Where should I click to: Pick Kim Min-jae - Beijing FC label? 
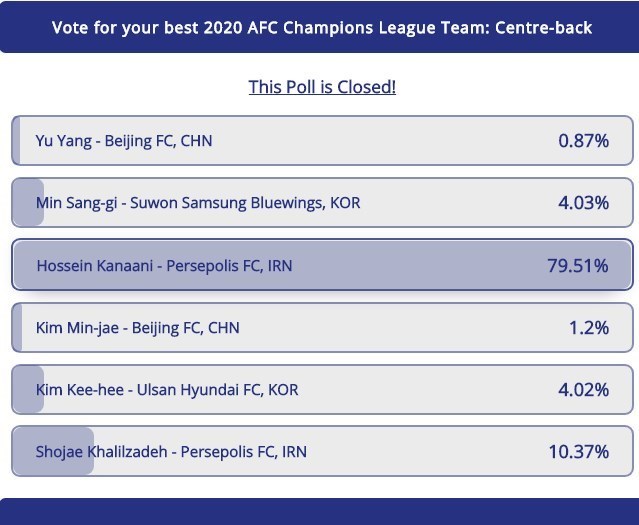tap(138, 328)
